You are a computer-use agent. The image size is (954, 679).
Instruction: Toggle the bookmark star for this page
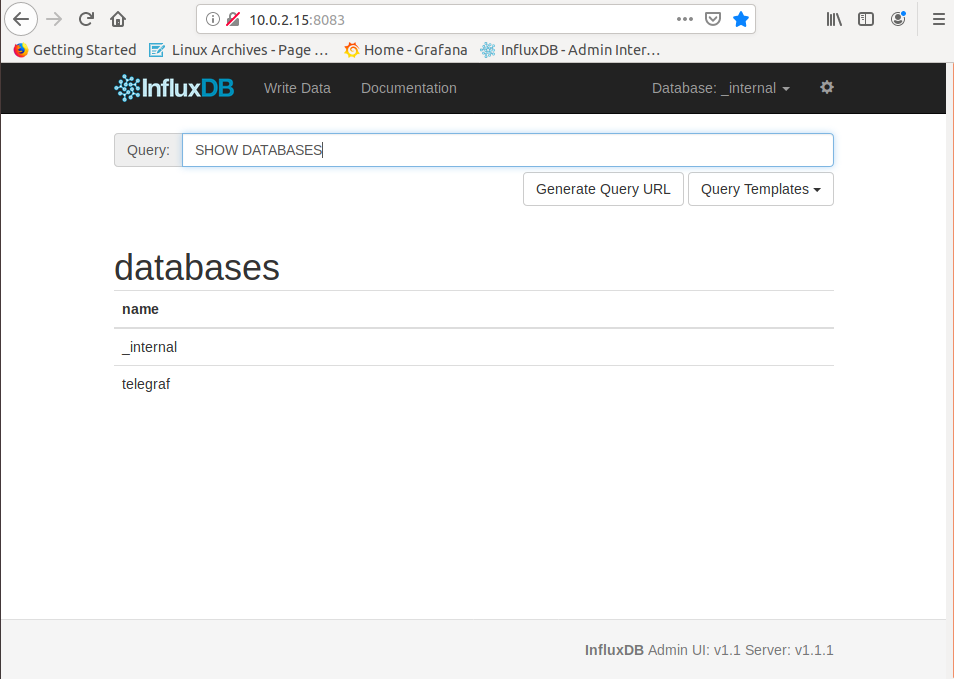tap(740, 19)
